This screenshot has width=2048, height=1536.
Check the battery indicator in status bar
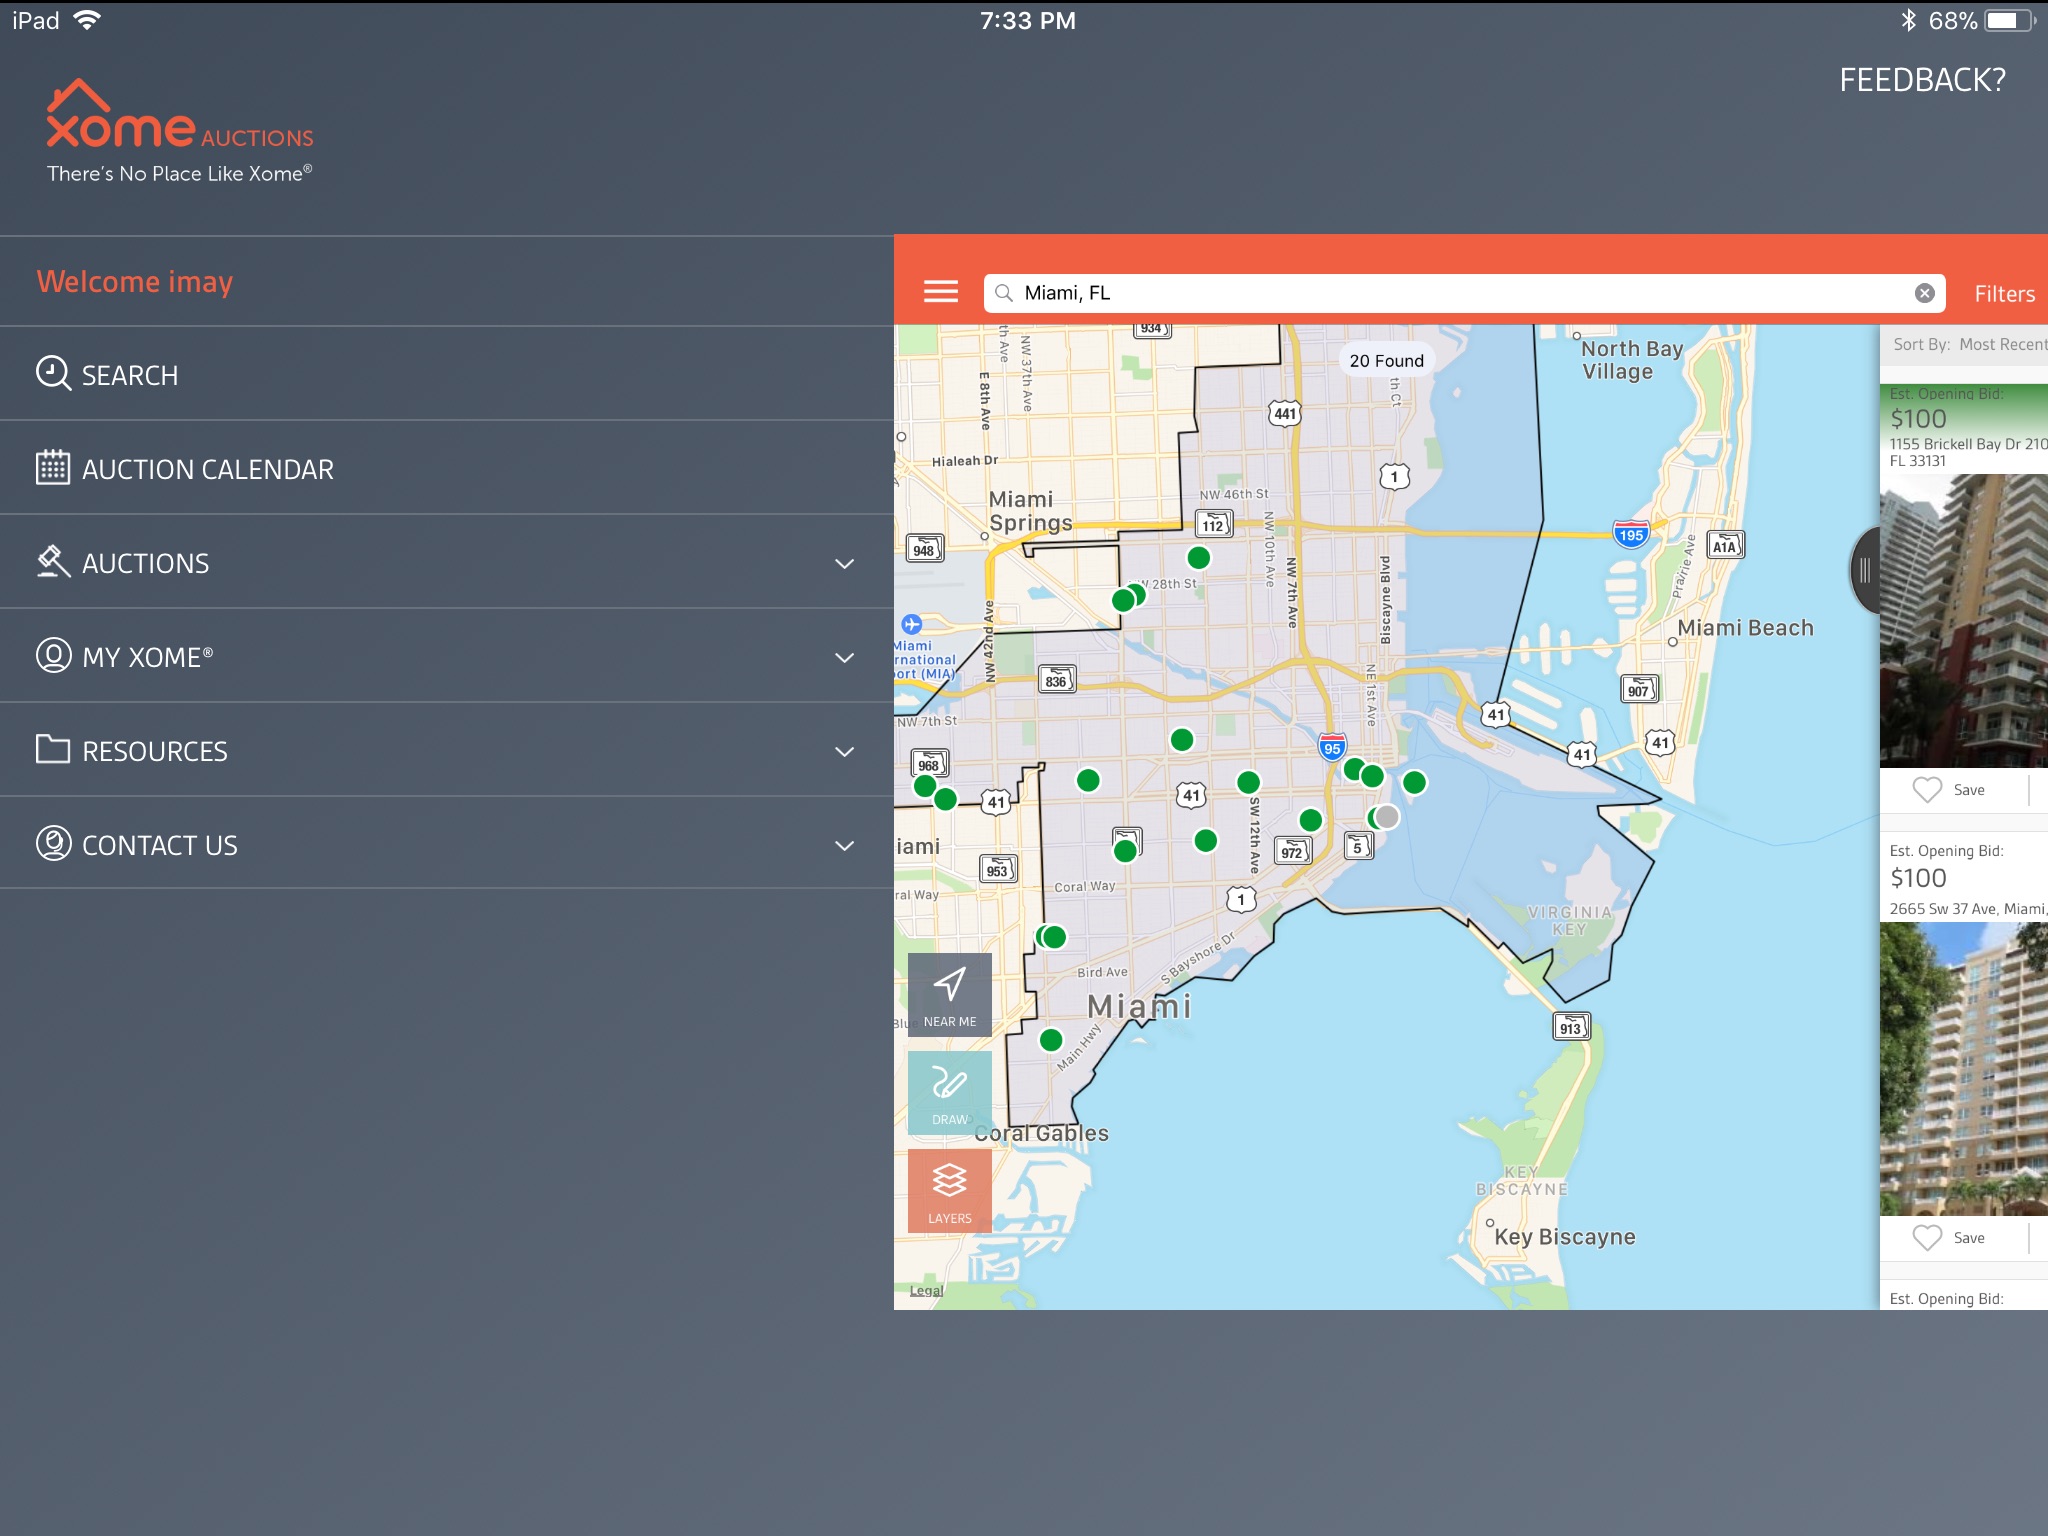pos(2010,20)
